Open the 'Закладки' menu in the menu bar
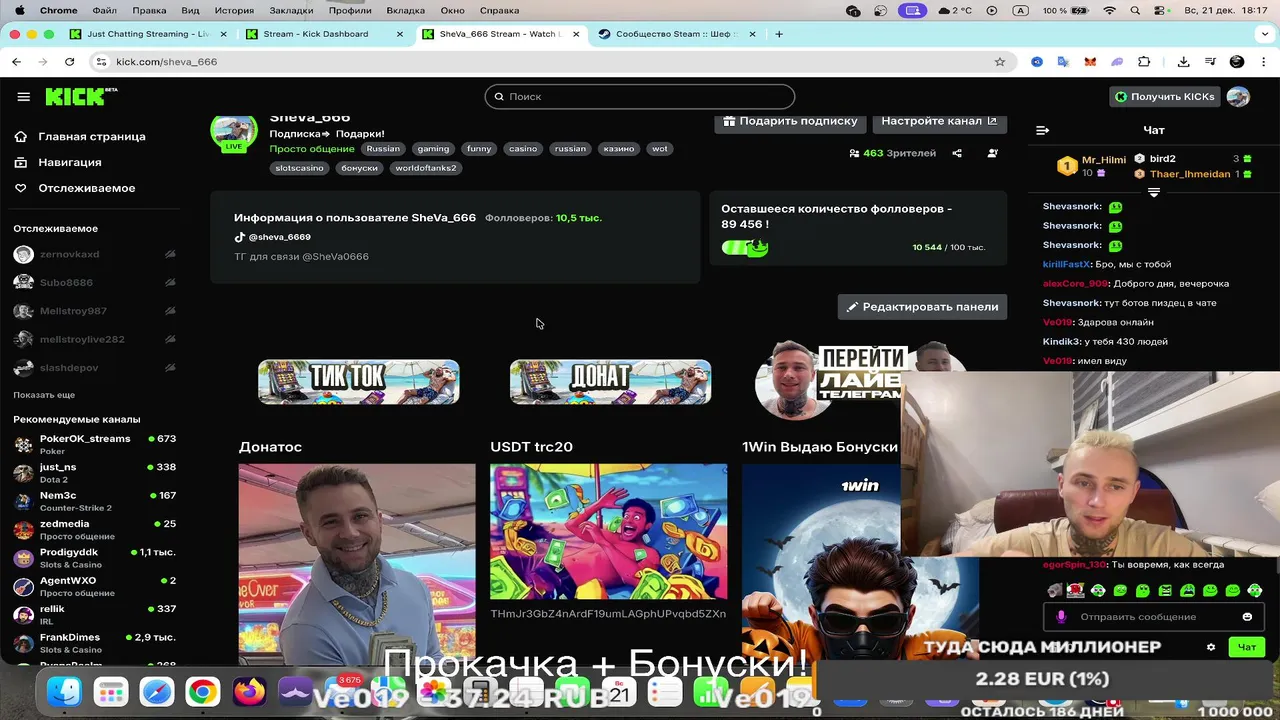The image size is (1280, 720). click(x=291, y=10)
